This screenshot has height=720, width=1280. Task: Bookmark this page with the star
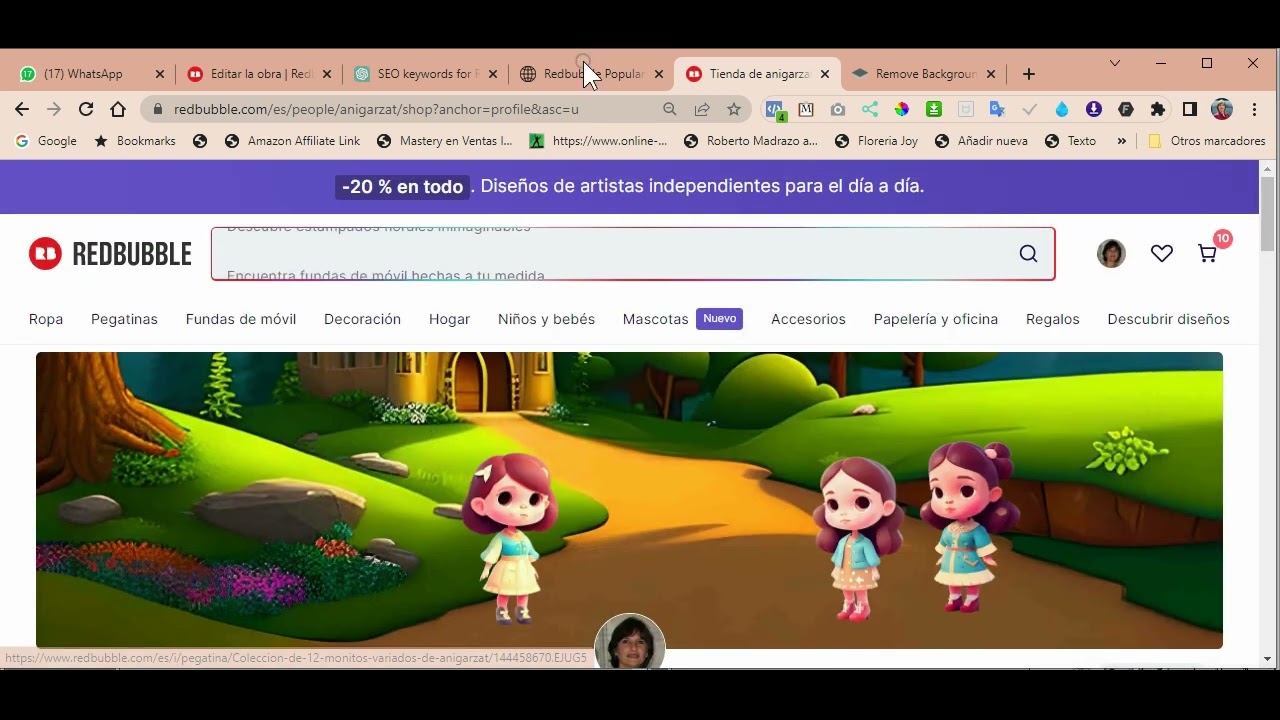[734, 109]
